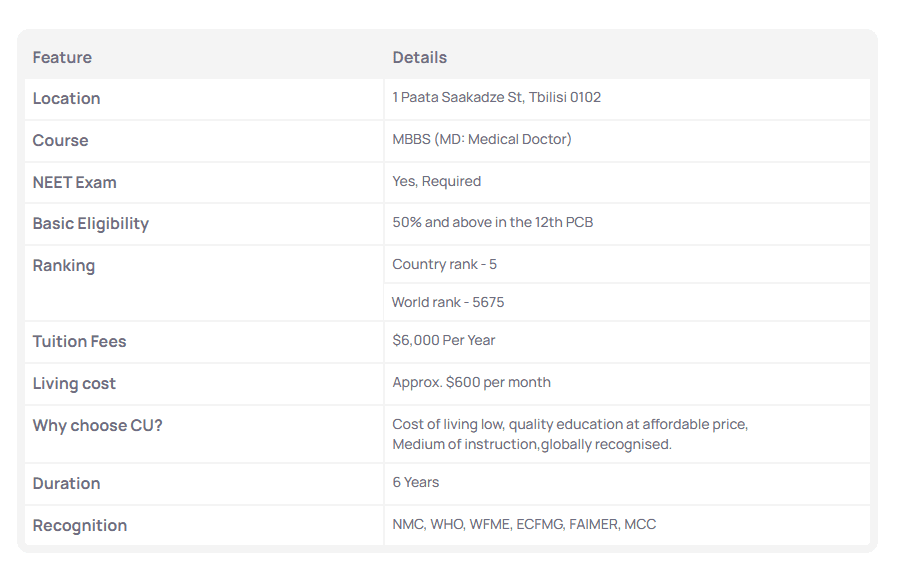The width and height of the screenshot is (903, 567).
Task: Select the Ranking row label
Action: point(63,266)
